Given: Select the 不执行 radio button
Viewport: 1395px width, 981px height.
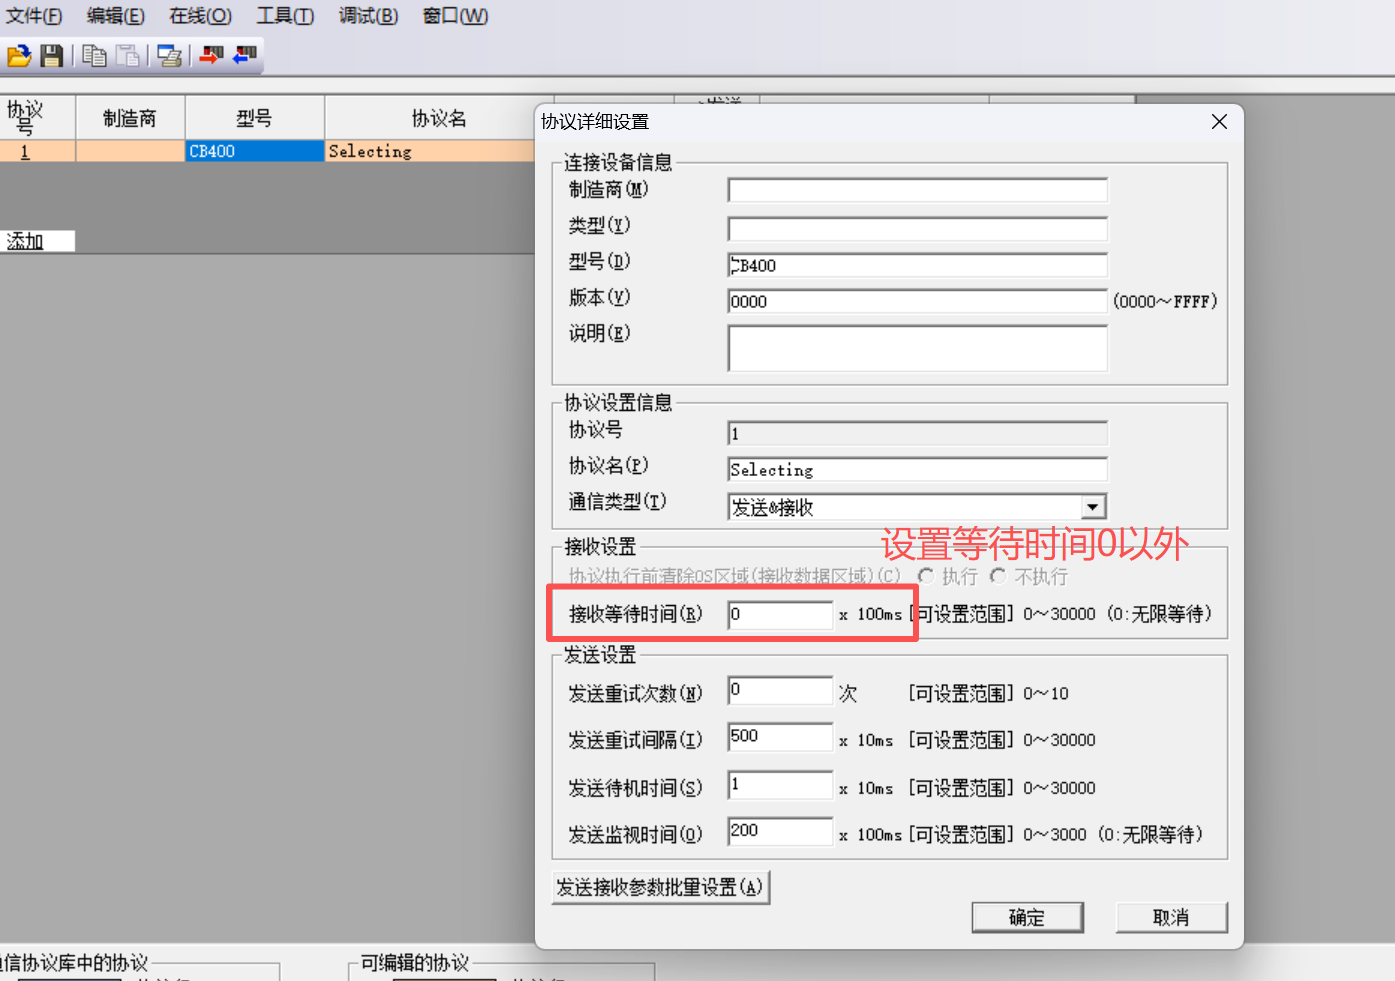Looking at the screenshot, I should tap(998, 577).
